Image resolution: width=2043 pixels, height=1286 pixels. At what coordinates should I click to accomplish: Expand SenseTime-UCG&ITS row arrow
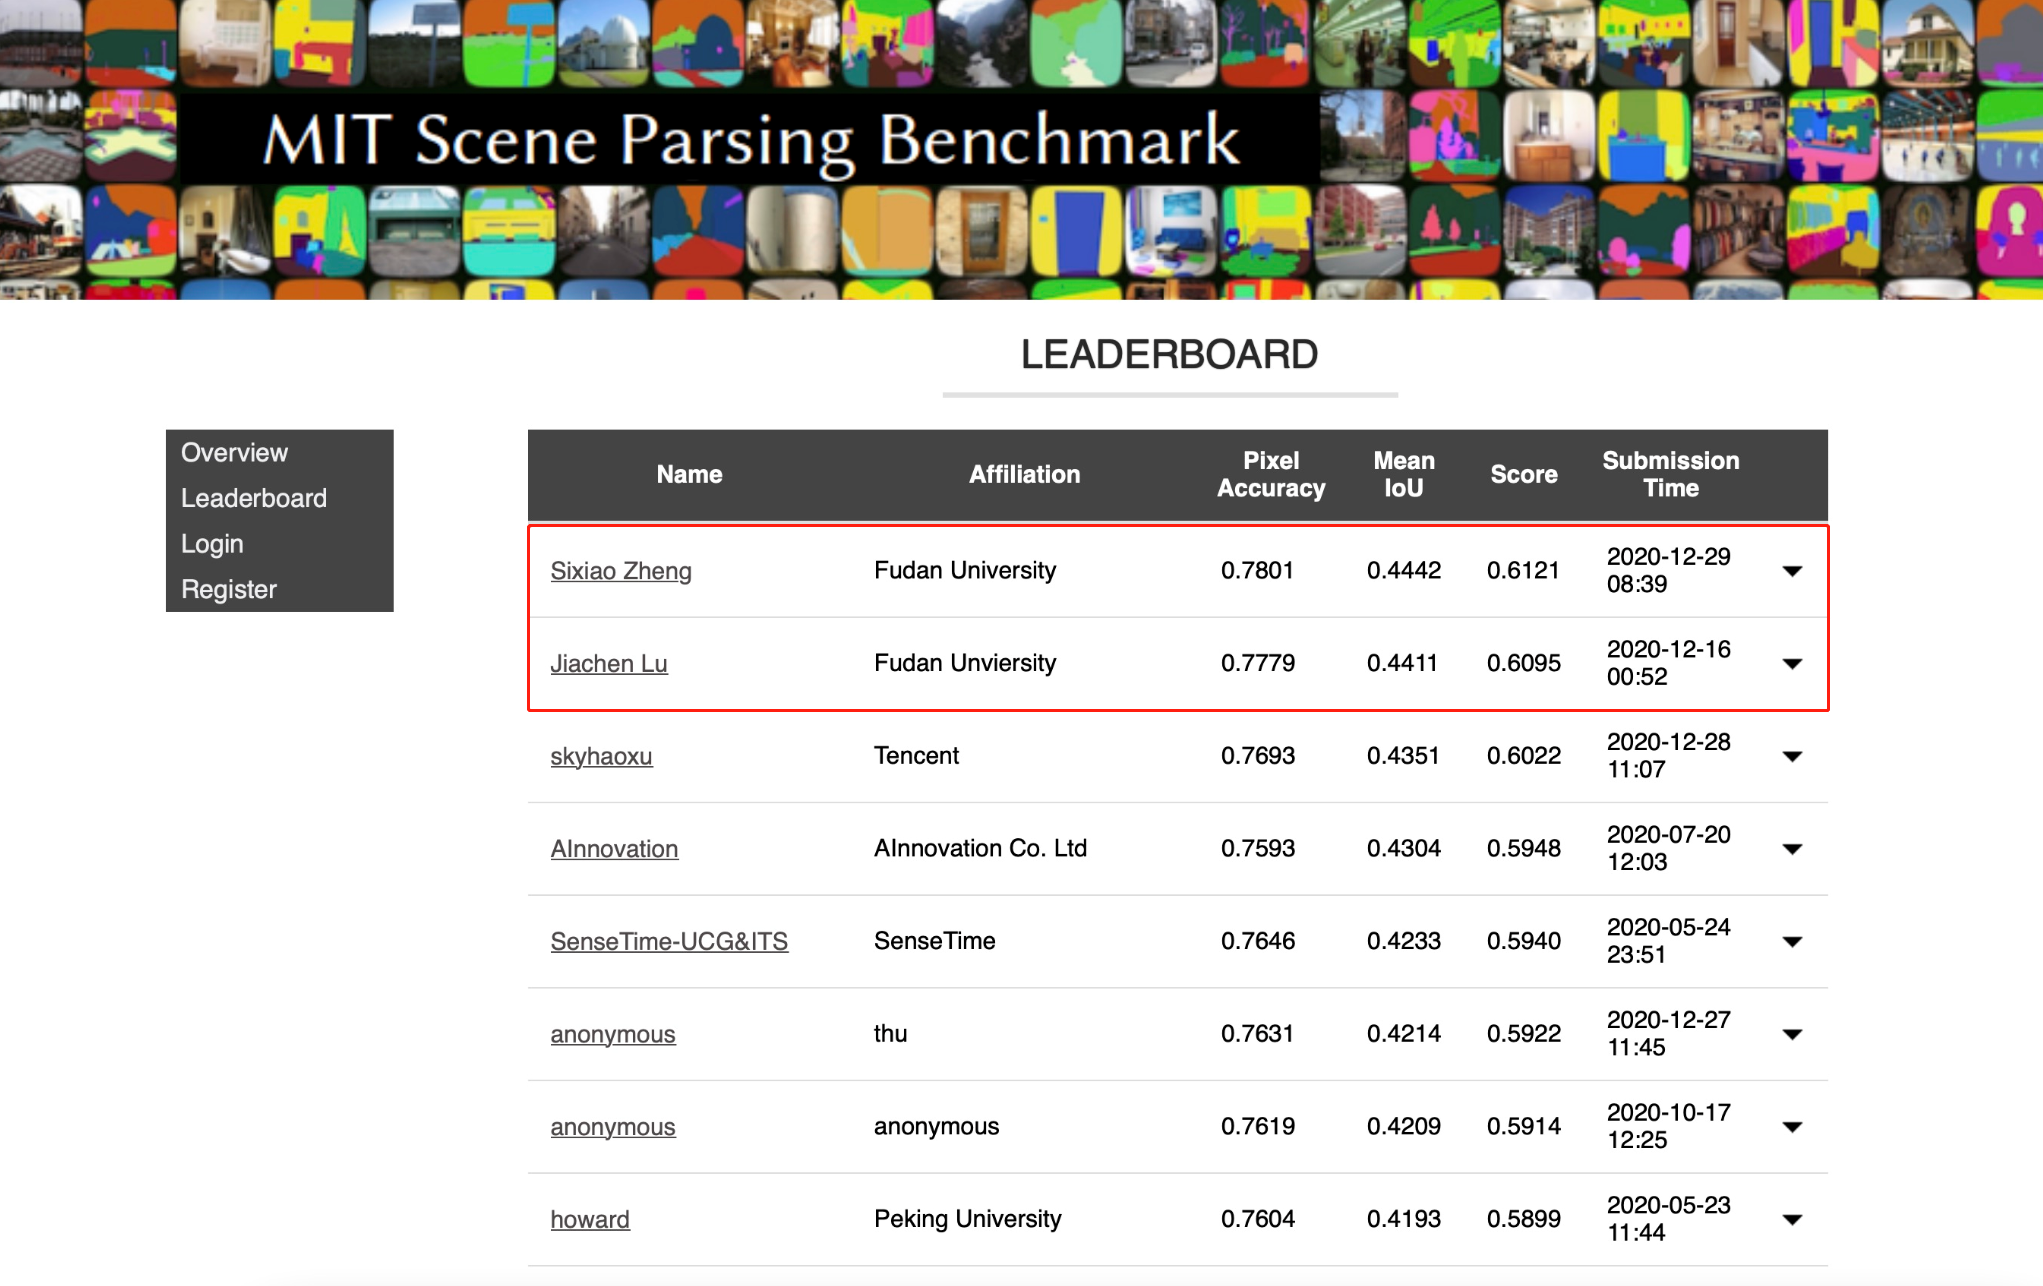1792,942
